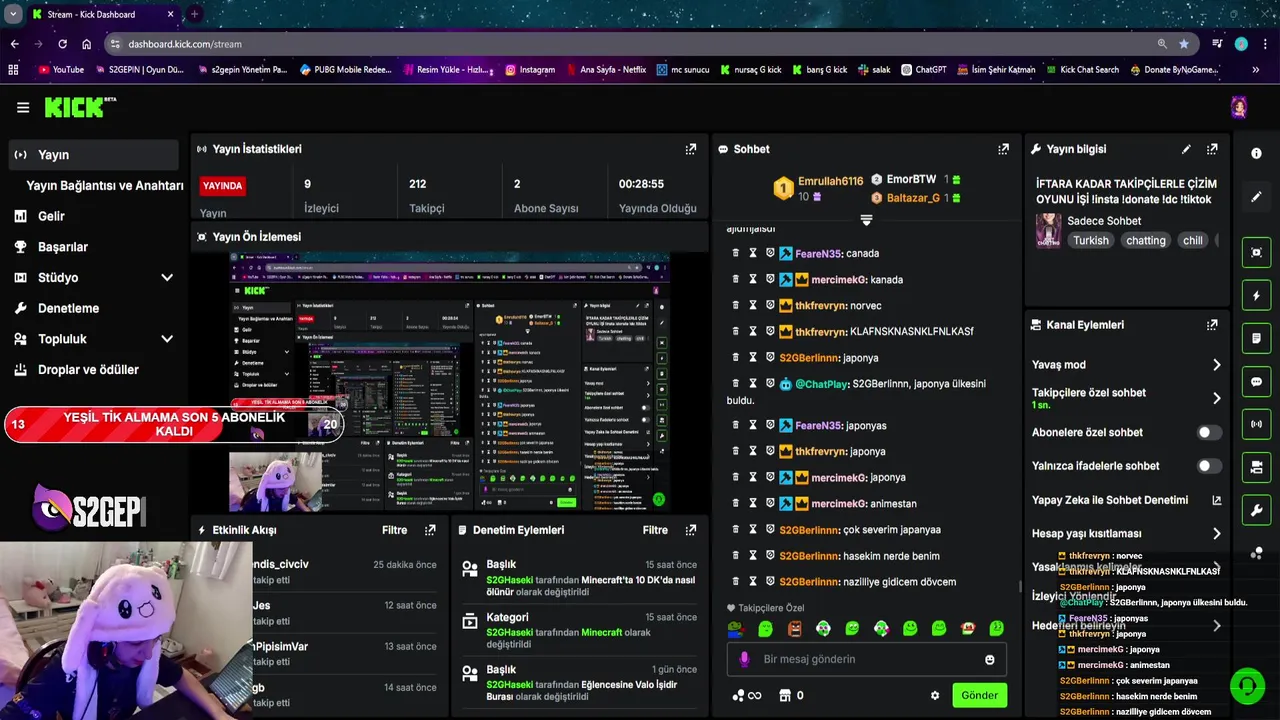1280x720 pixels.
Task: Click the Sadece Sohbet category thumbnail
Action: [1048, 230]
